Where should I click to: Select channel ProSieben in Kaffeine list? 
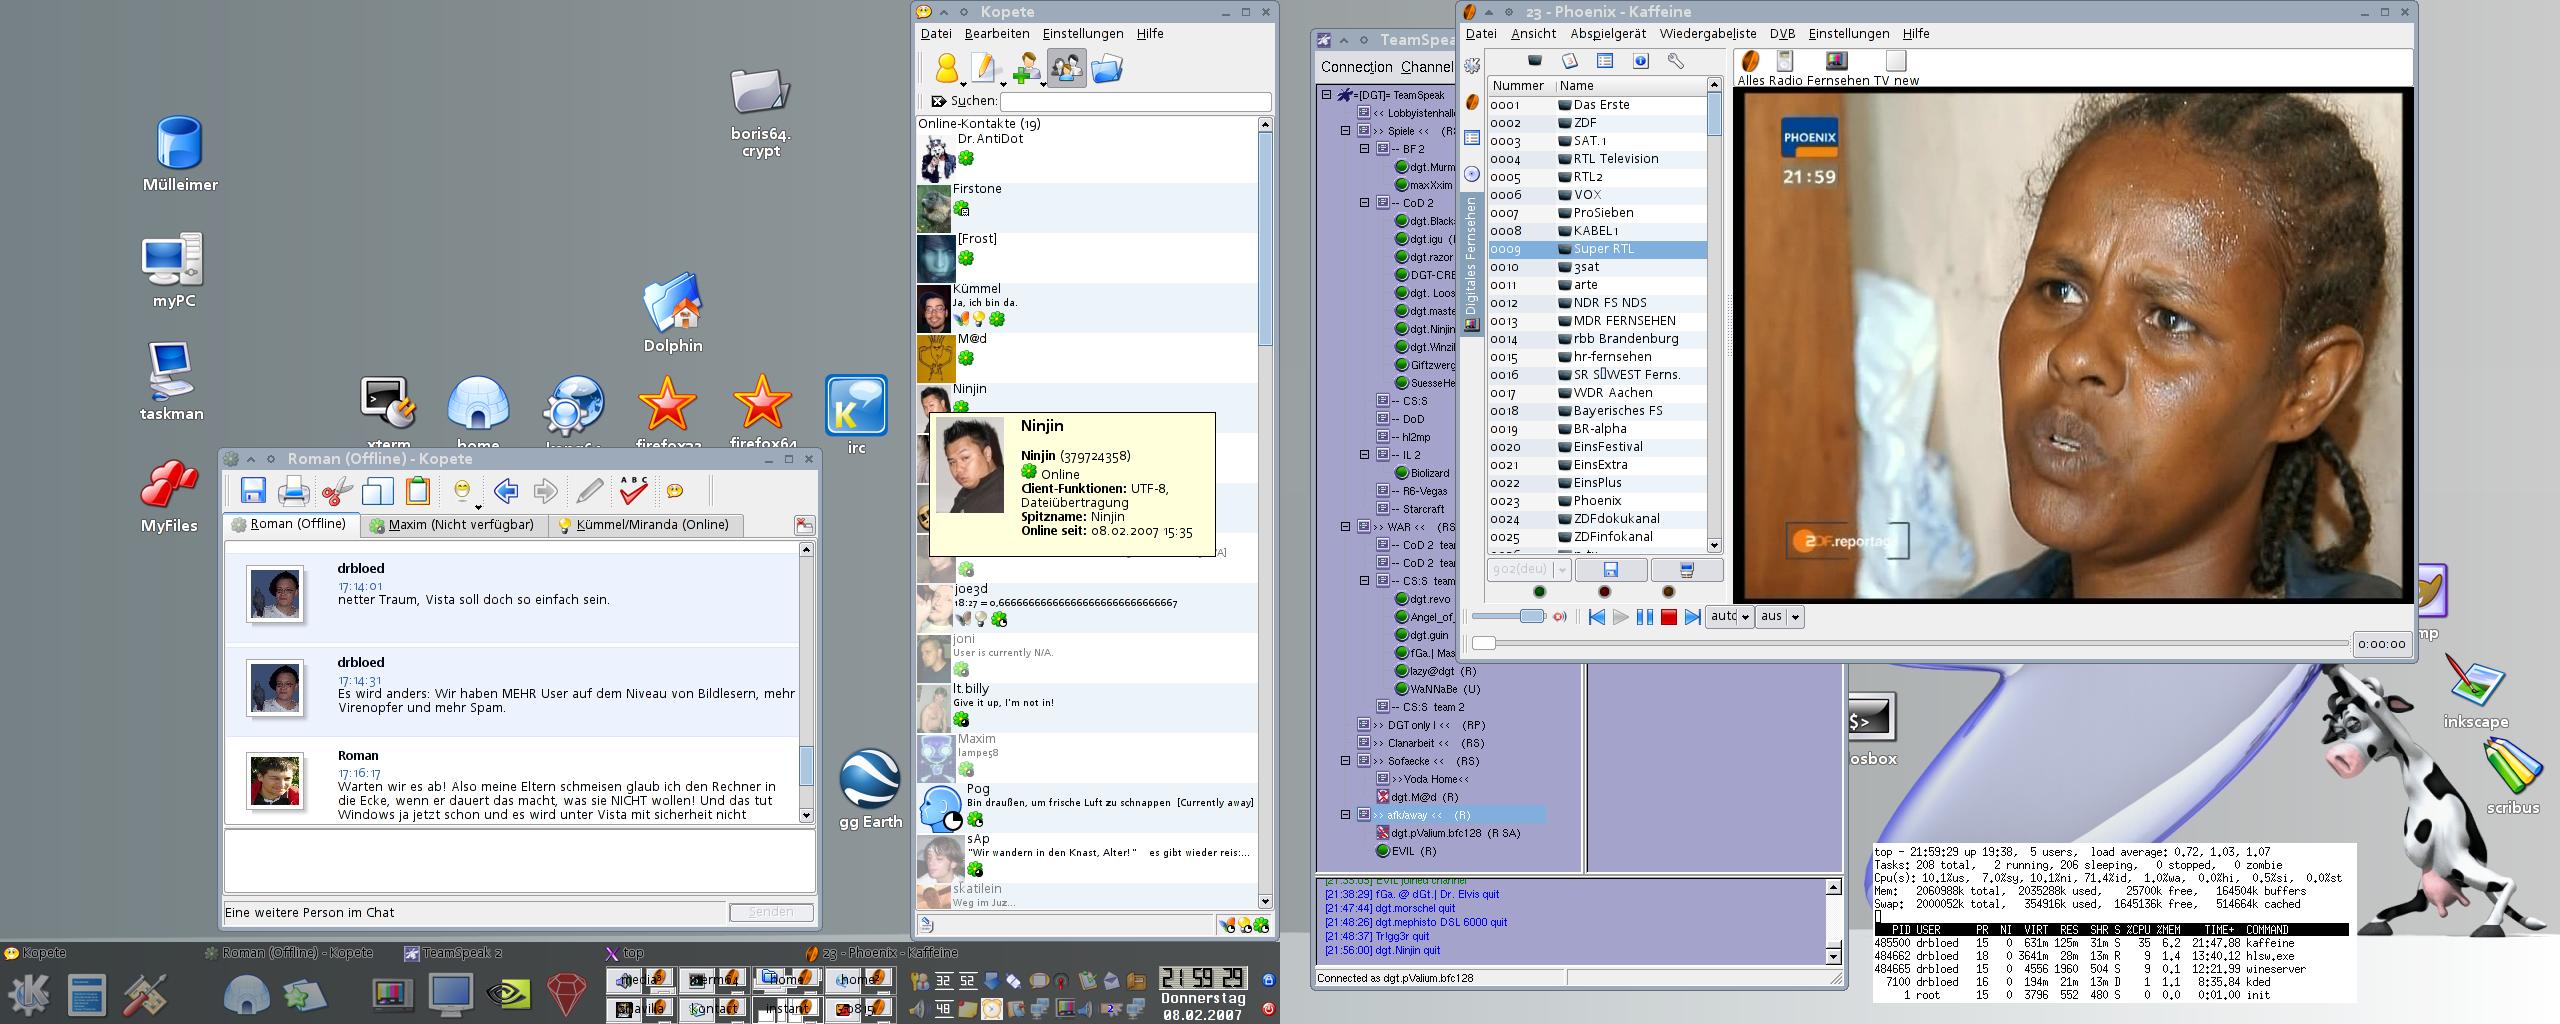point(1597,213)
